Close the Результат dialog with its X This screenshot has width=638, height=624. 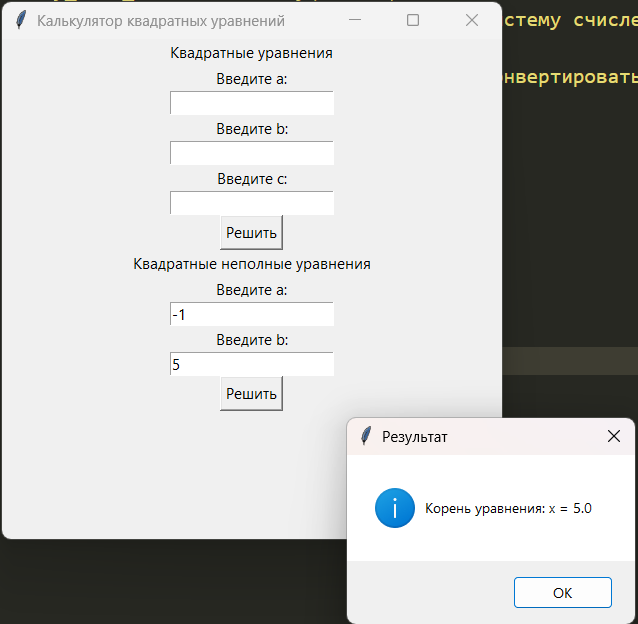pyautogui.click(x=614, y=436)
